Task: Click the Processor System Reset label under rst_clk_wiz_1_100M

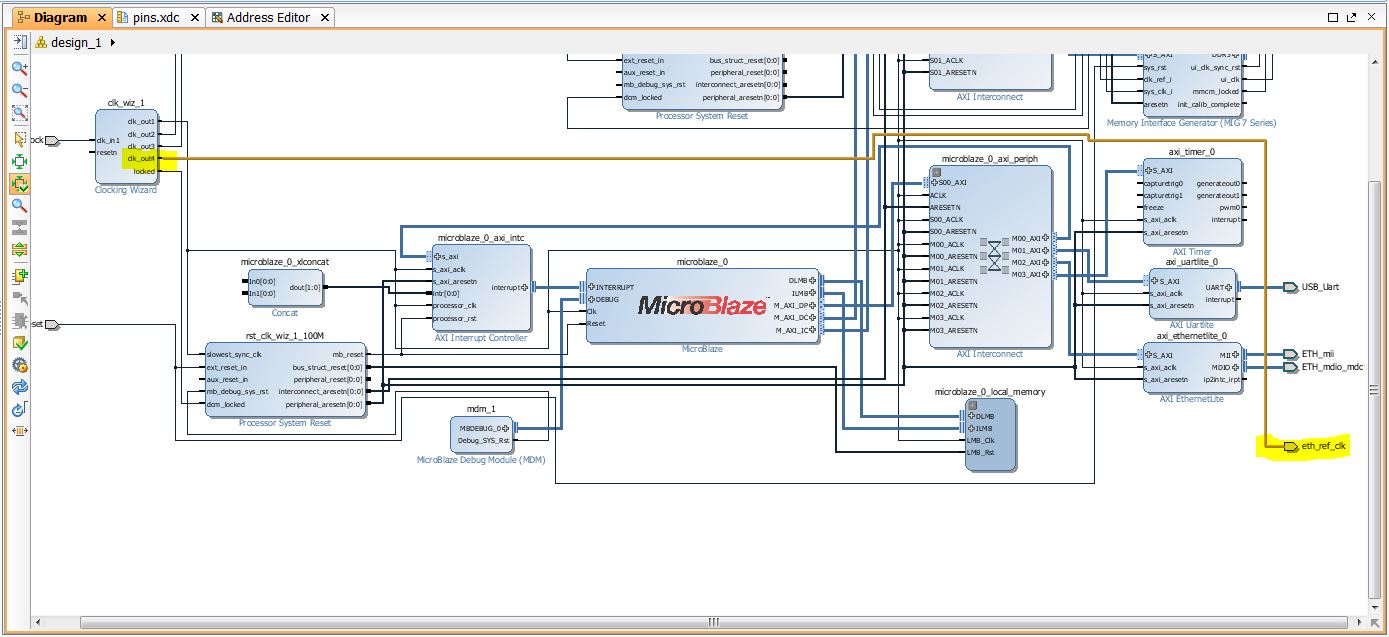Action: pos(285,423)
